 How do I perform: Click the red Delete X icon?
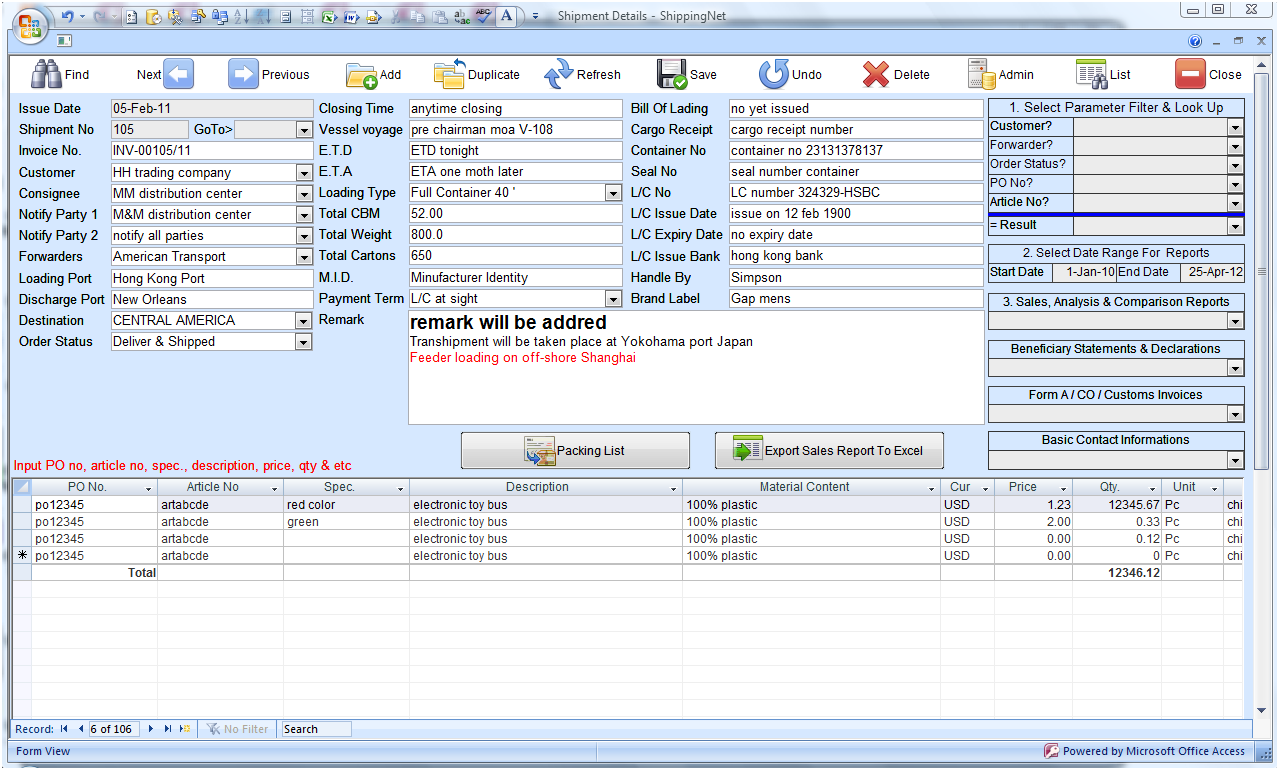click(876, 75)
